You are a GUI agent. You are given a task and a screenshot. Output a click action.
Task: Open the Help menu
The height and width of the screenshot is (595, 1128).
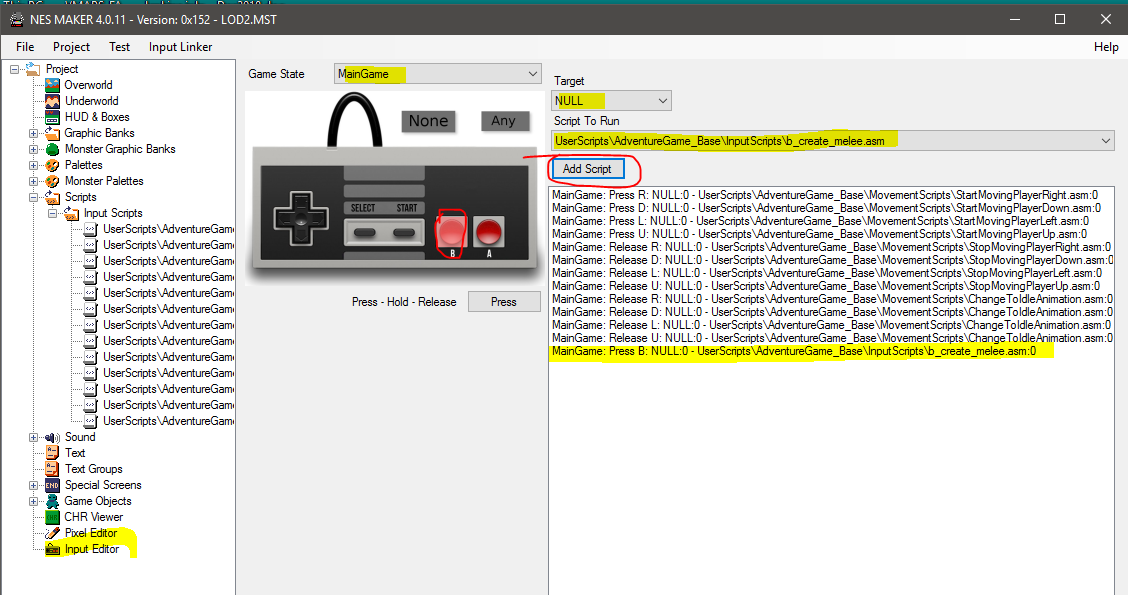1106,47
